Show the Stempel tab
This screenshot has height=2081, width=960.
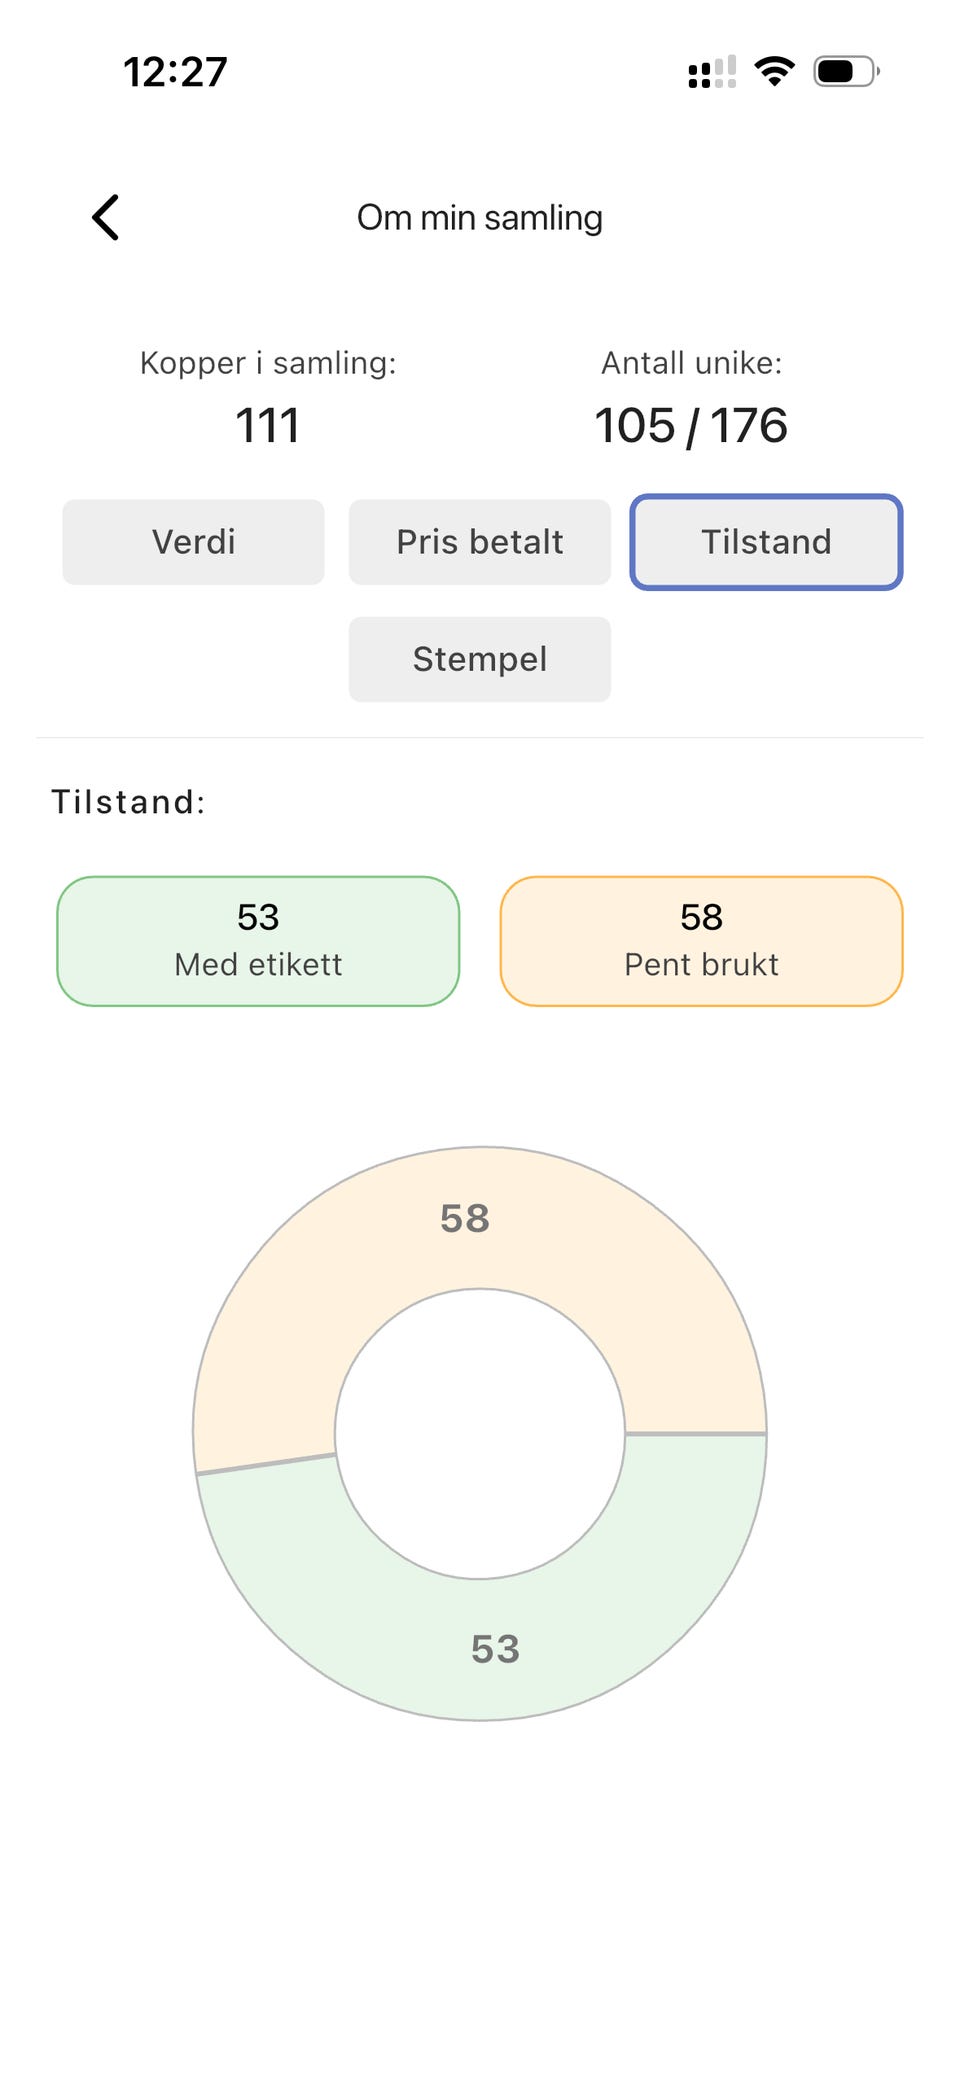(480, 659)
